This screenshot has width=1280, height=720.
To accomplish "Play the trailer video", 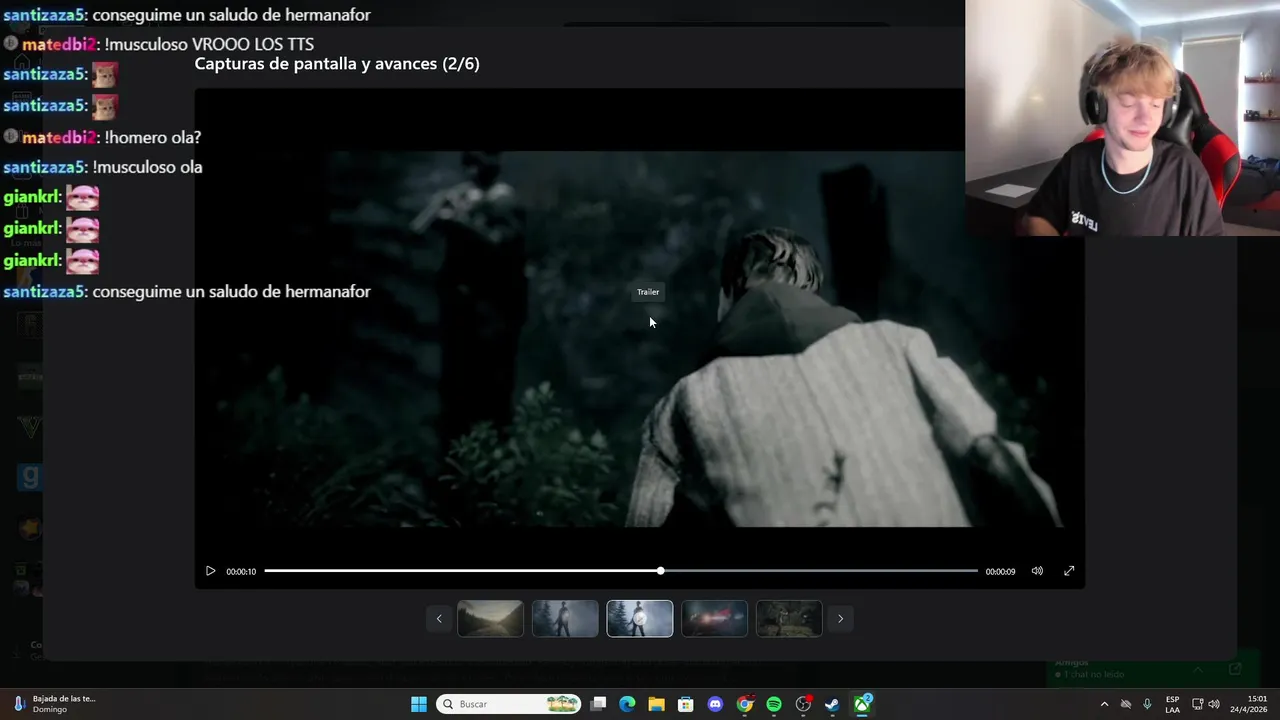I will pyautogui.click(x=210, y=571).
